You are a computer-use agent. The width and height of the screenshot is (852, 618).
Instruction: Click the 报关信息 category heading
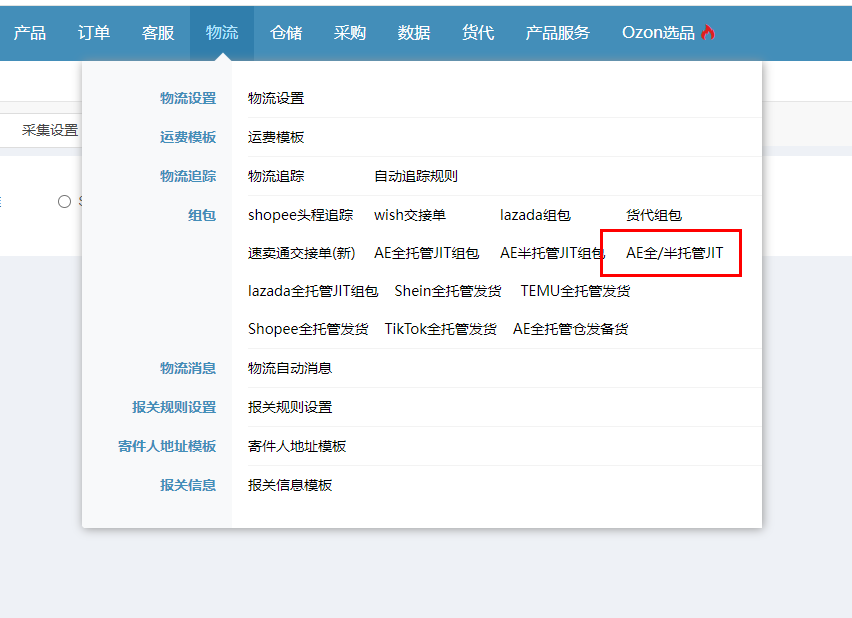[x=188, y=485]
